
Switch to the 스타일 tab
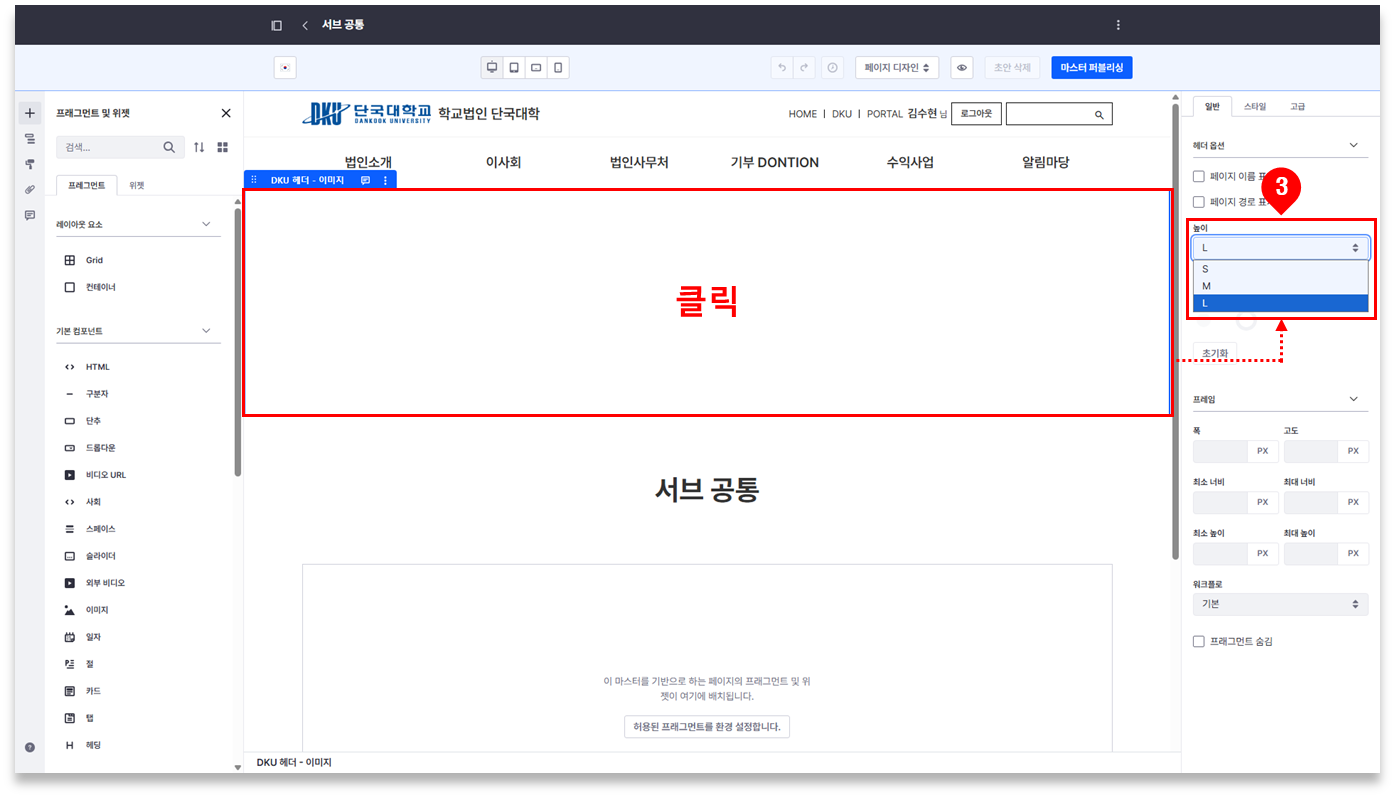1254,106
